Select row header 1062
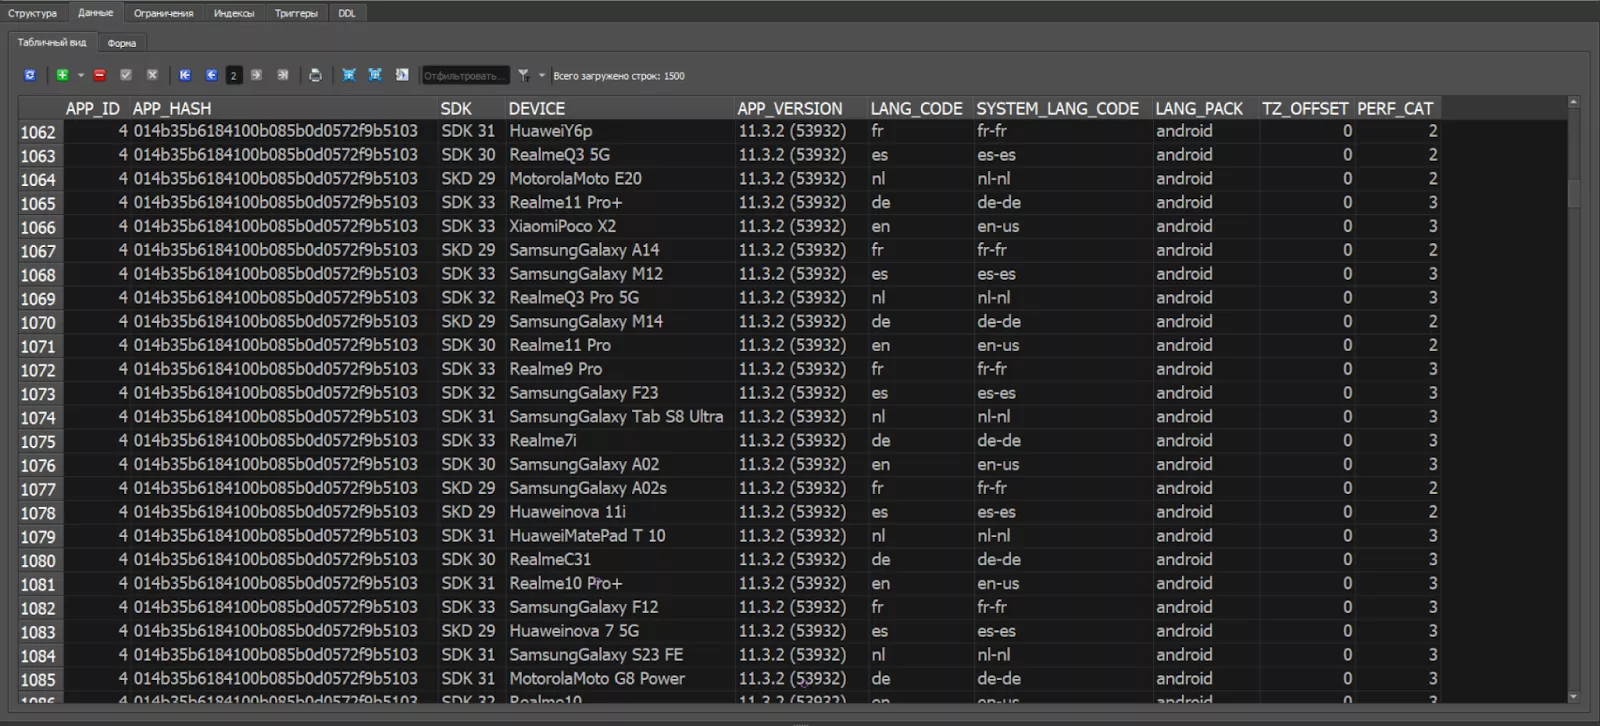 (x=39, y=132)
